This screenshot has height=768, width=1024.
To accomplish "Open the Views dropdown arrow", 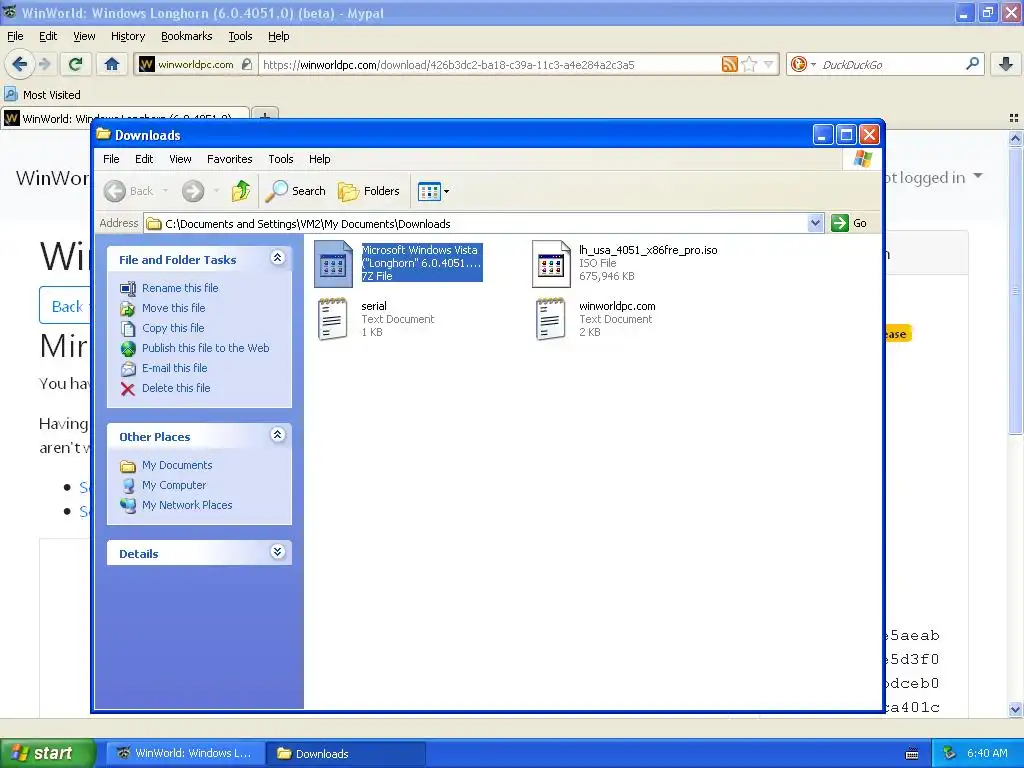I will 446,191.
